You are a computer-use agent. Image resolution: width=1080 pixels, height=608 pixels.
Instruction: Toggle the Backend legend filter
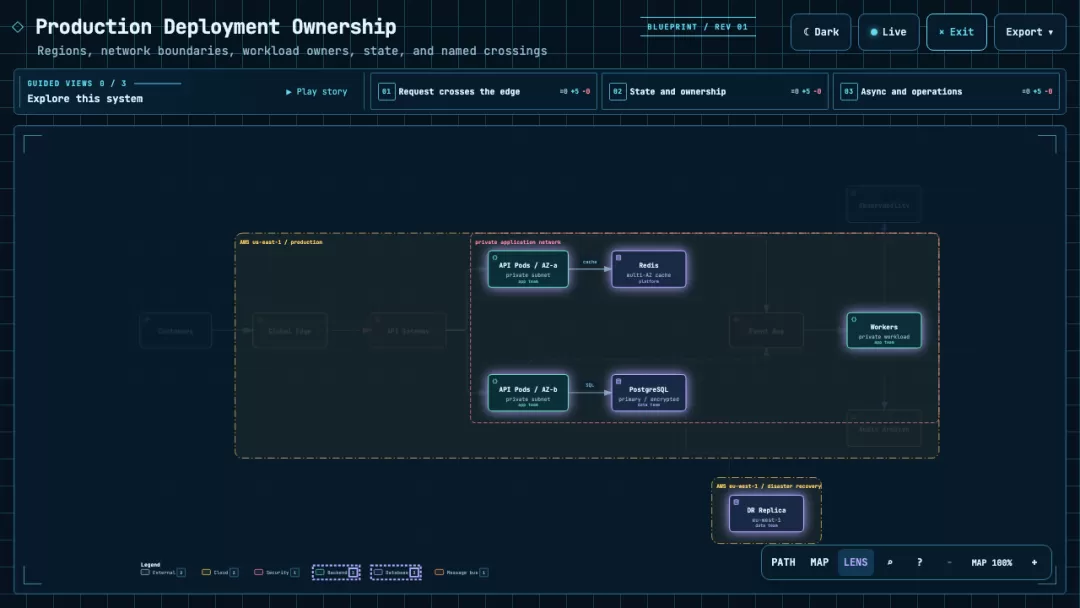336,572
